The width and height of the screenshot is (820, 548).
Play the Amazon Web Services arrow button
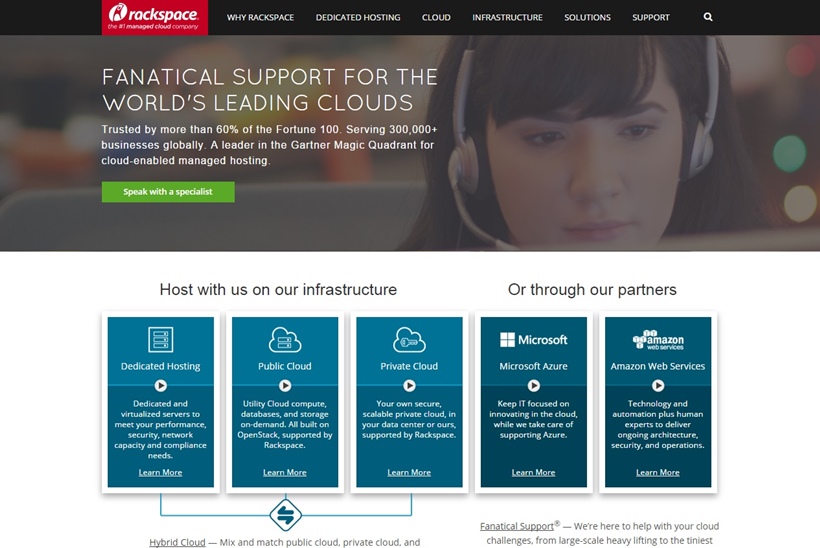tap(658, 385)
